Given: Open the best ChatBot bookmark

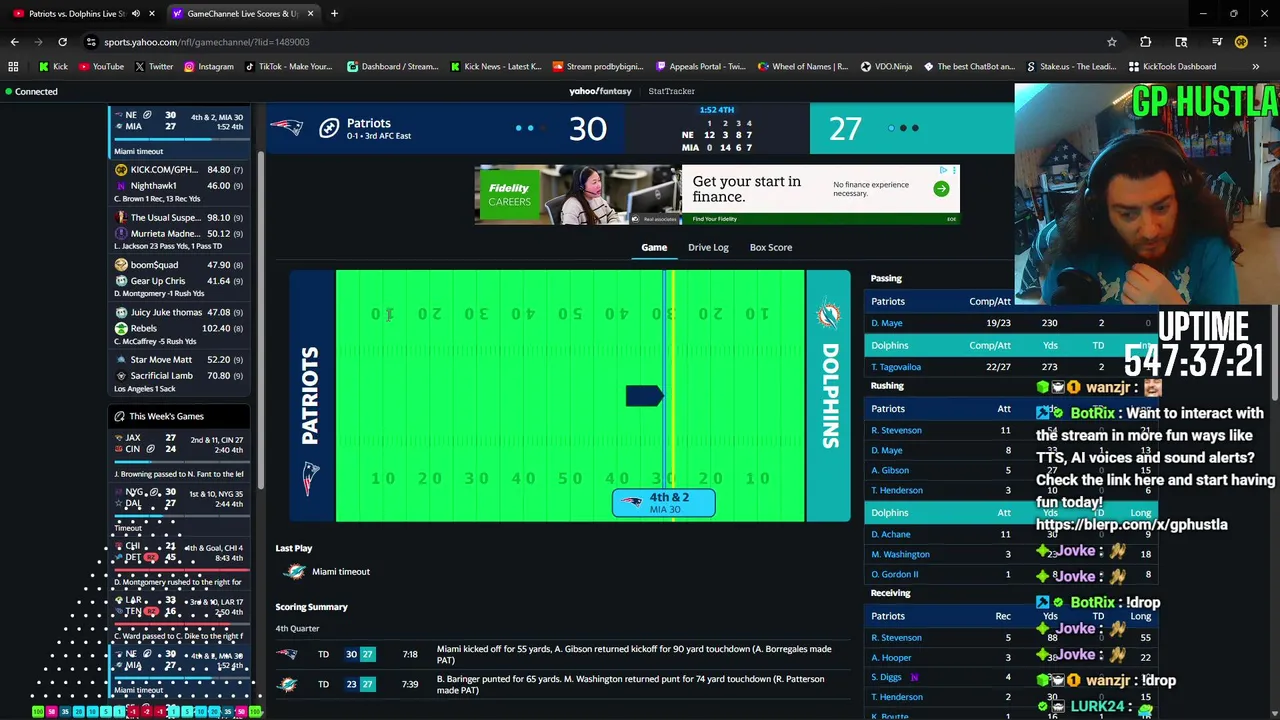Looking at the screenshot, I should click(968, 66).
